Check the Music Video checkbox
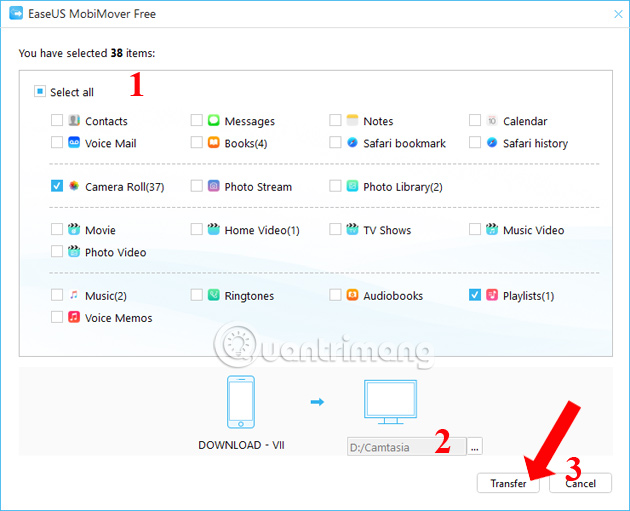This screenshot has width=630, height=511. click(475, 229)
